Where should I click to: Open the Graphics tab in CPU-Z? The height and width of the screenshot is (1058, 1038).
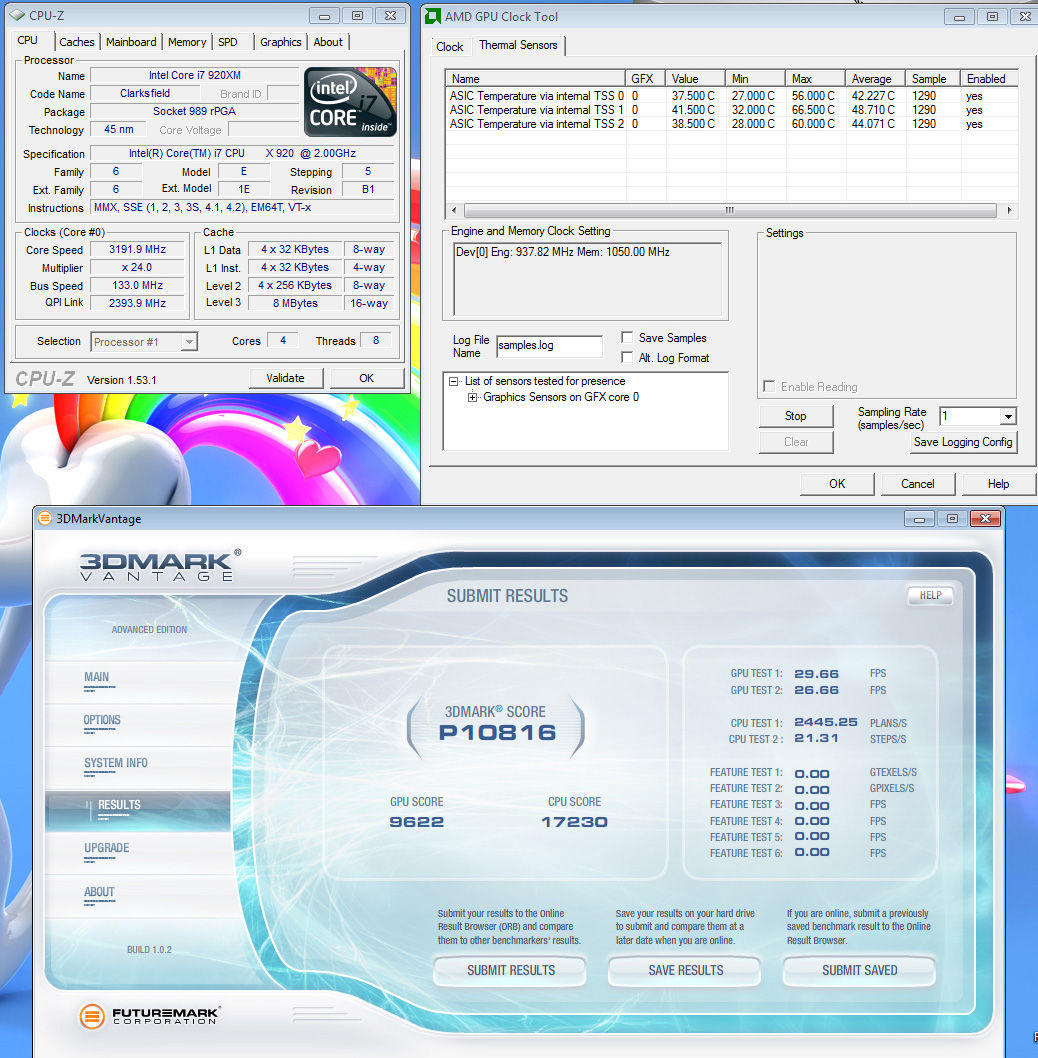281,42
